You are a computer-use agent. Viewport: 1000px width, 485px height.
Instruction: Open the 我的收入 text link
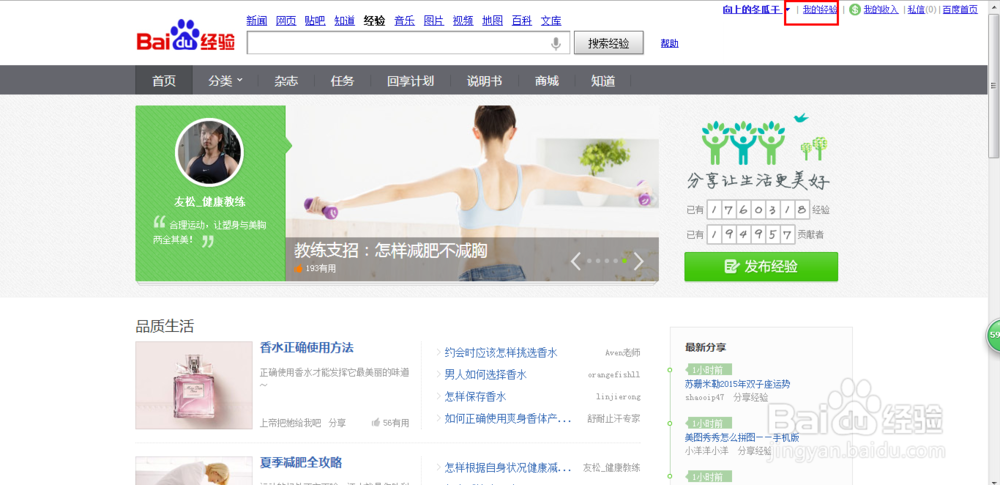pyautogui.click(x=881, y=10)
